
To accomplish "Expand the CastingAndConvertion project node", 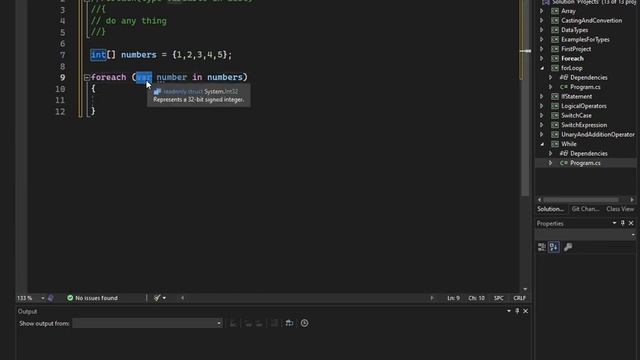I will click(542, 20).
